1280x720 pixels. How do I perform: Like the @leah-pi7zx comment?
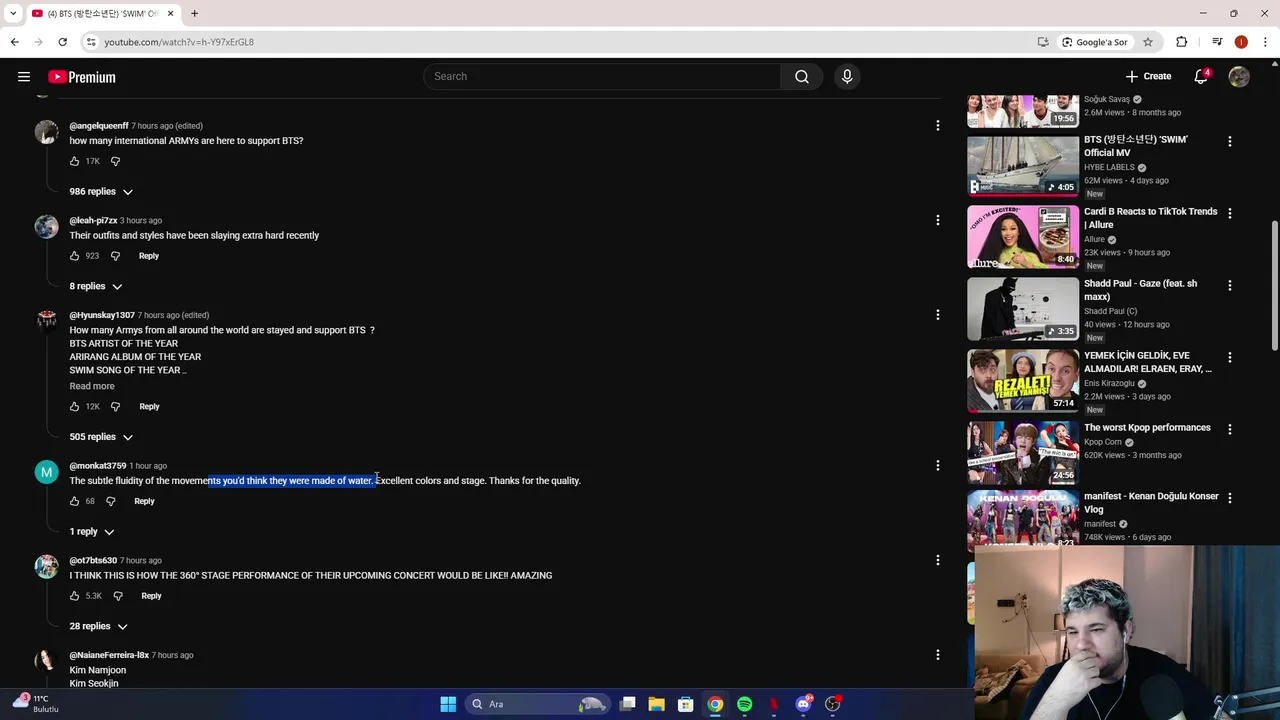click(74, 256)
